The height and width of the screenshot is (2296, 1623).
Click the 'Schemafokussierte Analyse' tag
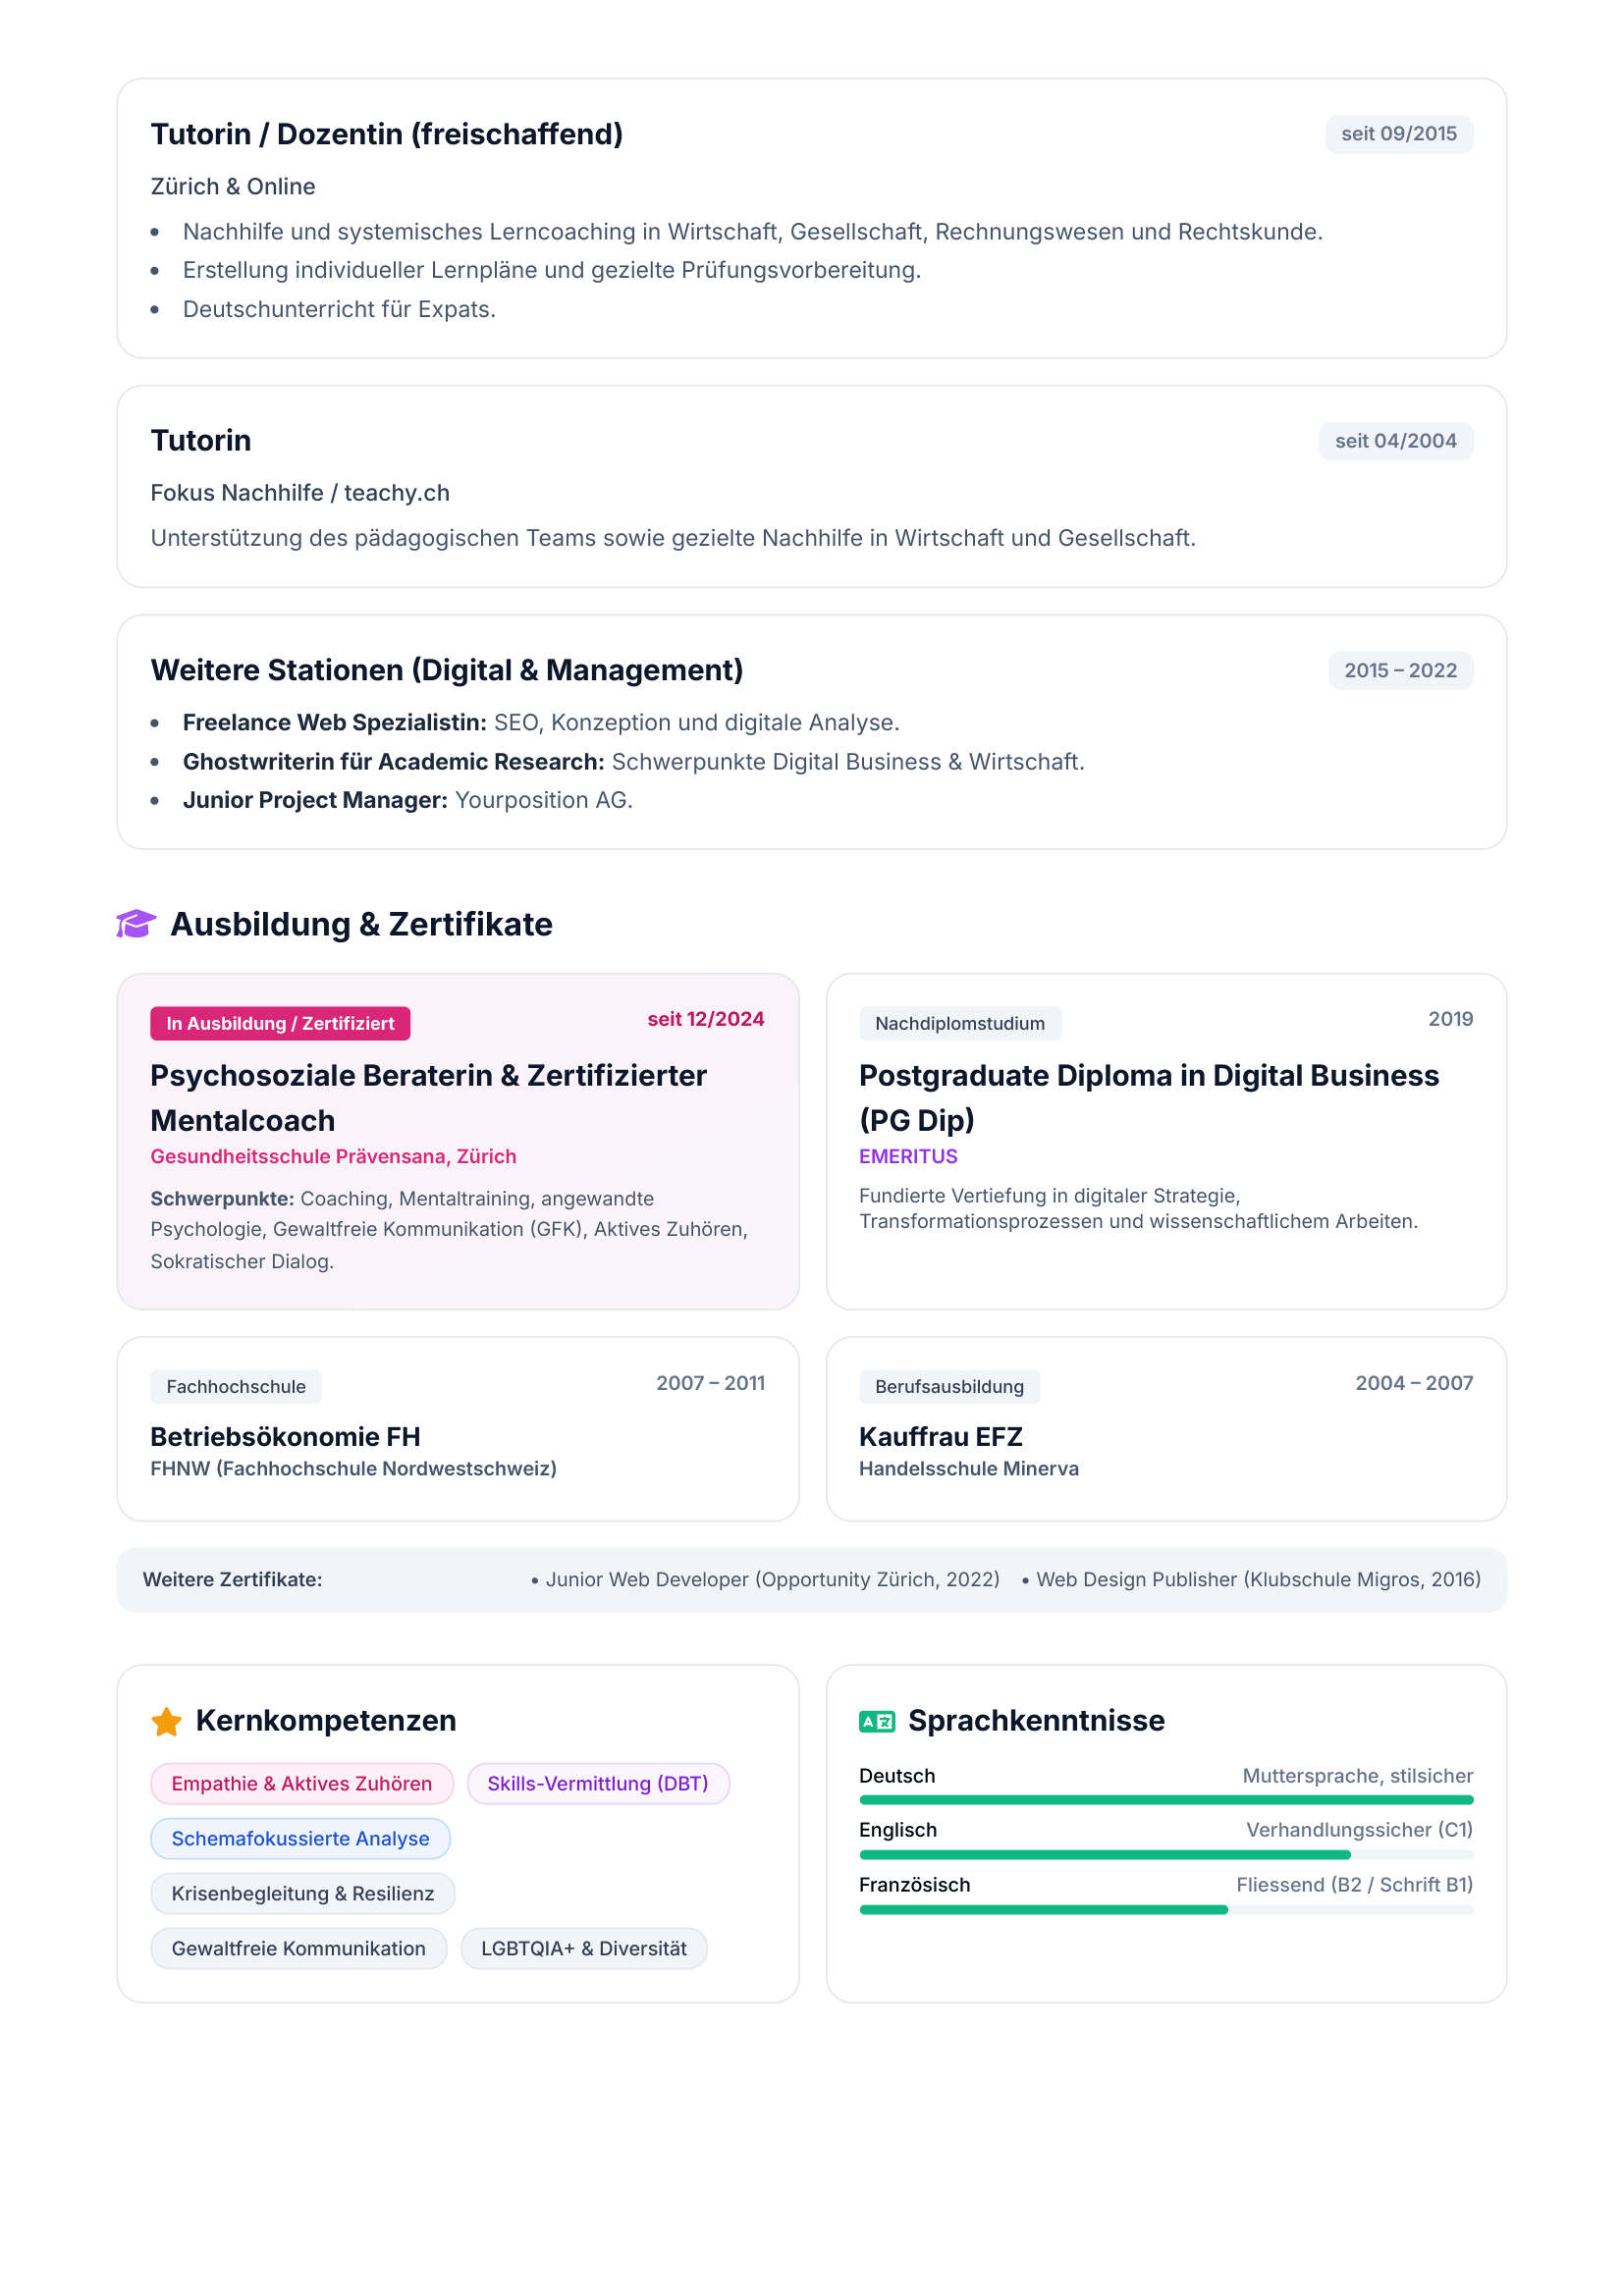coord(300,1838)
